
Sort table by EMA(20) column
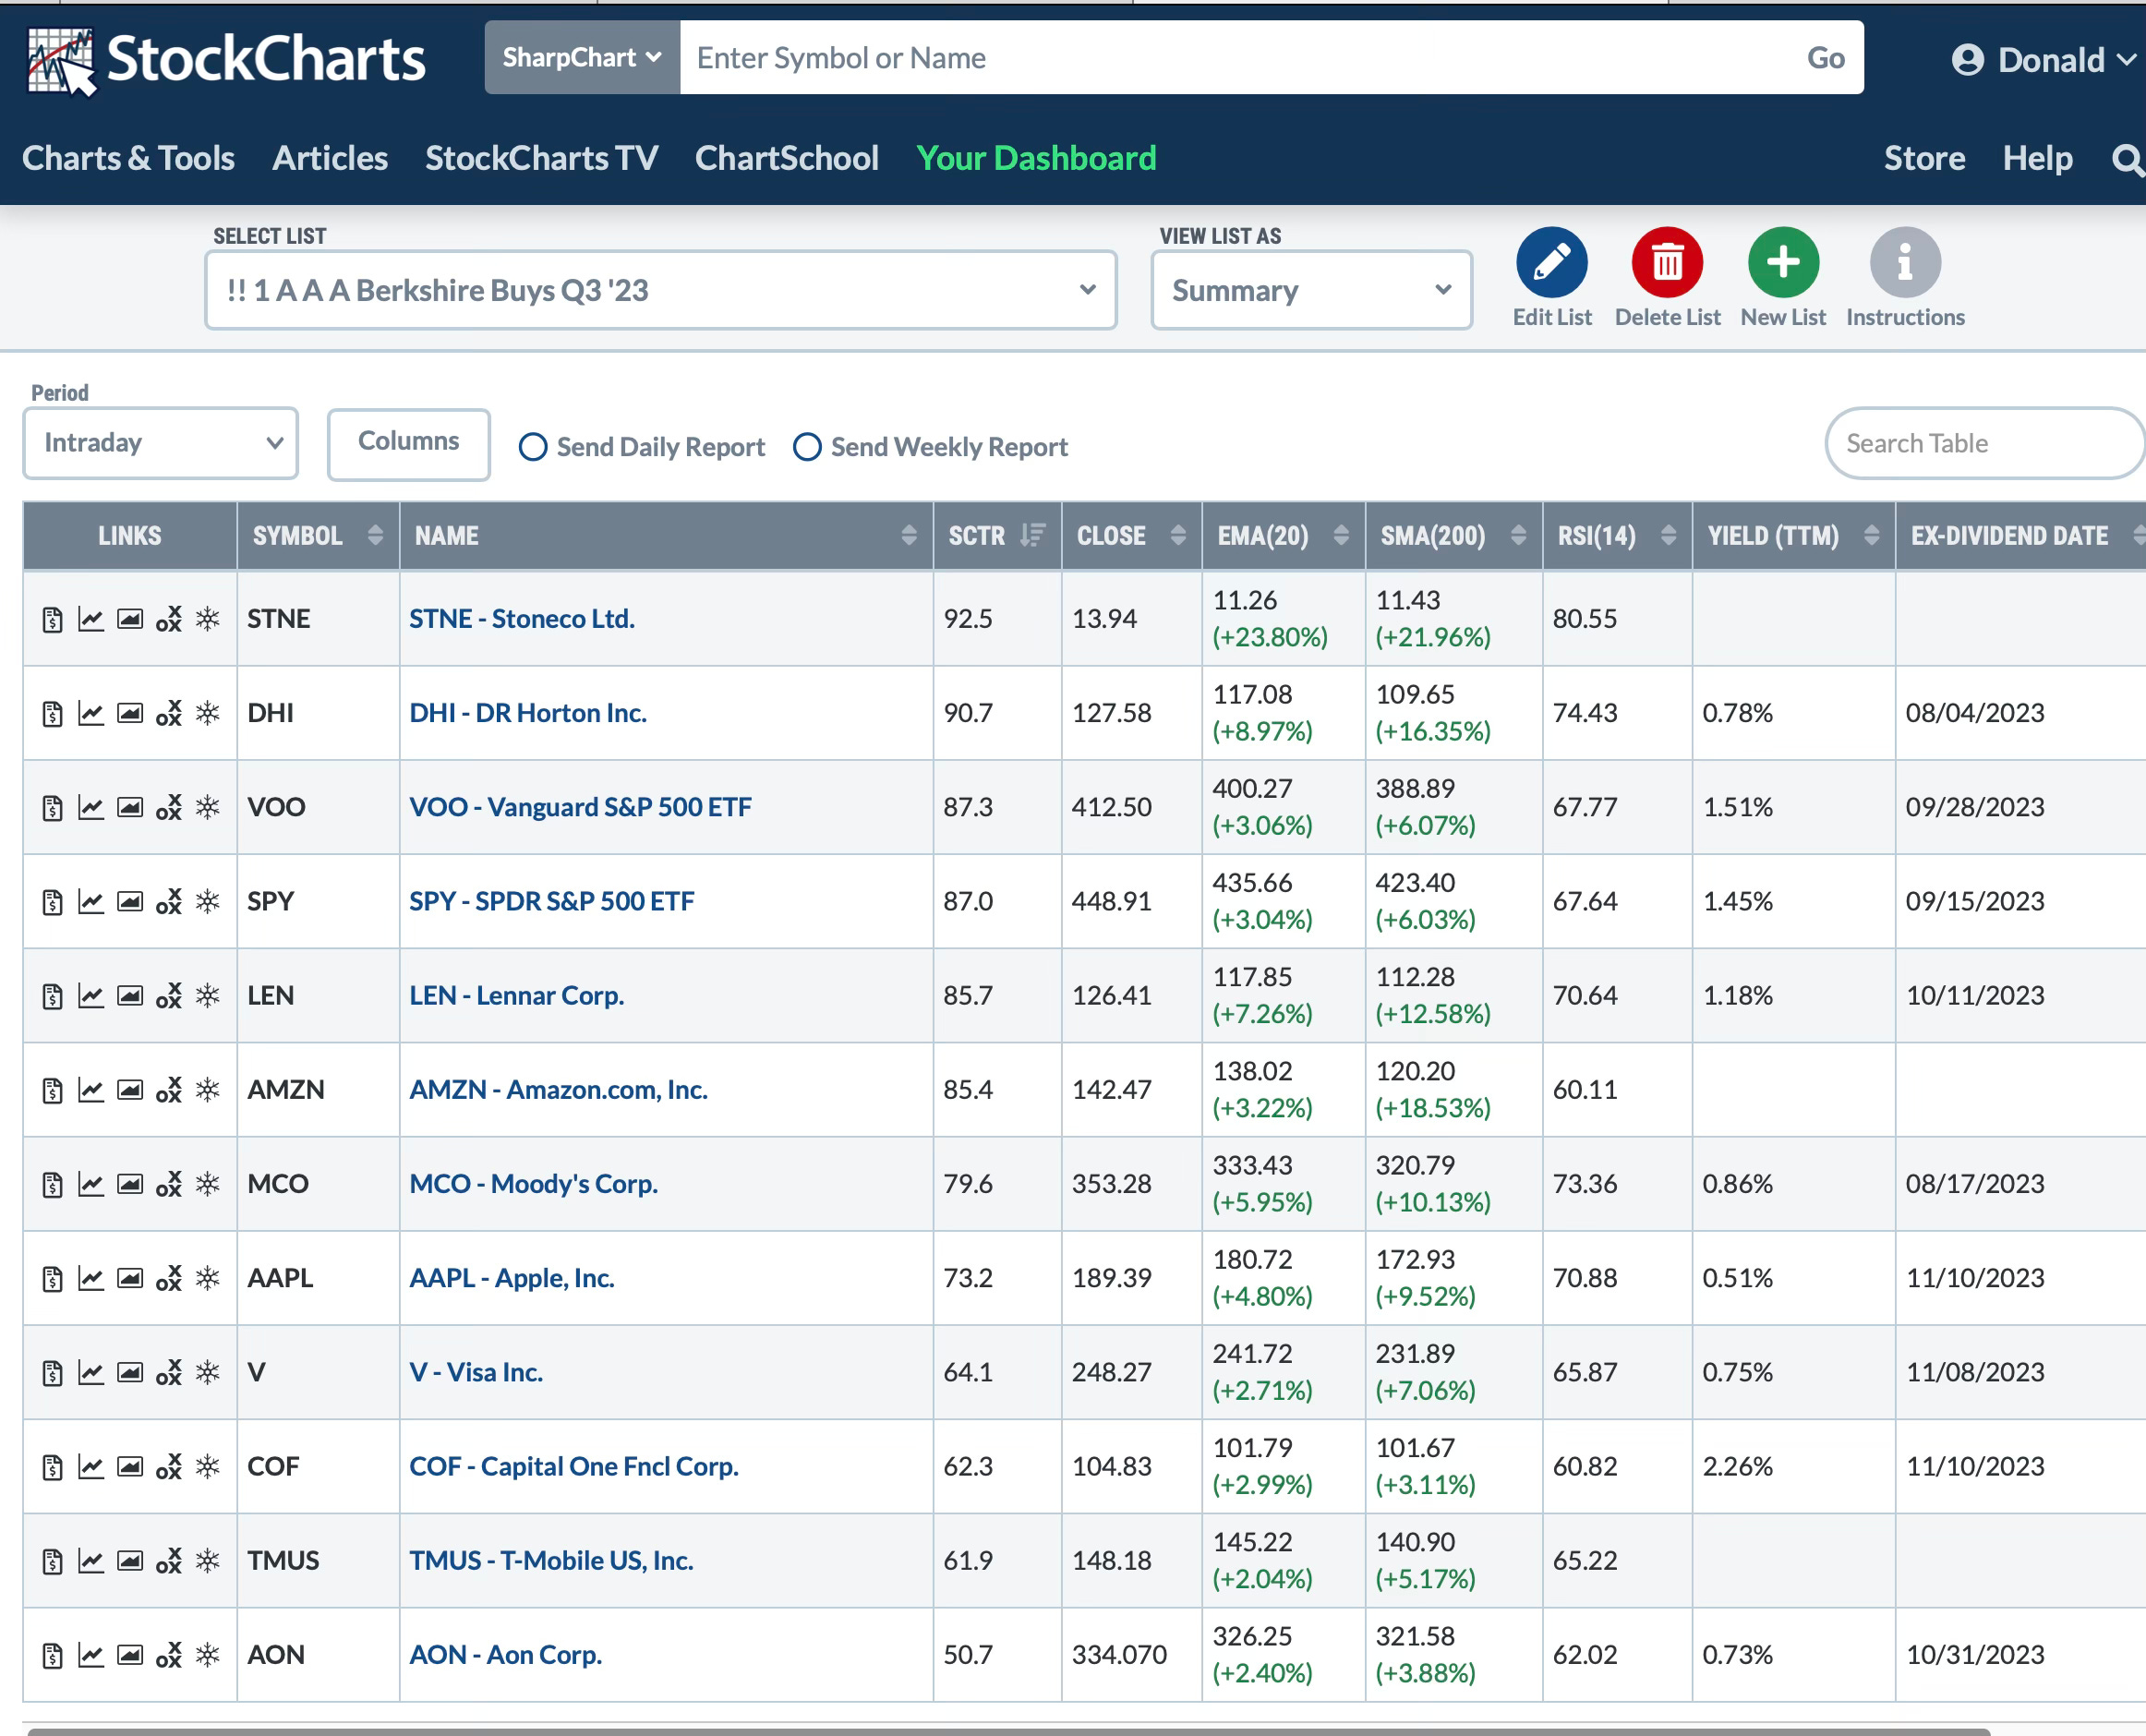tap(1283, 536)
